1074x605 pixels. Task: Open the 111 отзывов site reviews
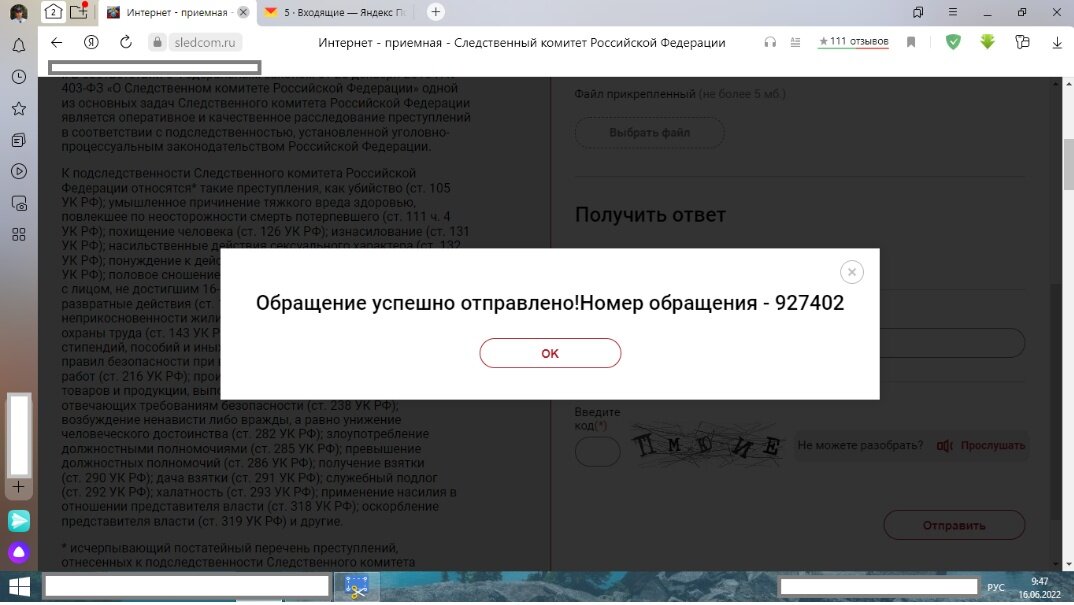click(853, 42)
